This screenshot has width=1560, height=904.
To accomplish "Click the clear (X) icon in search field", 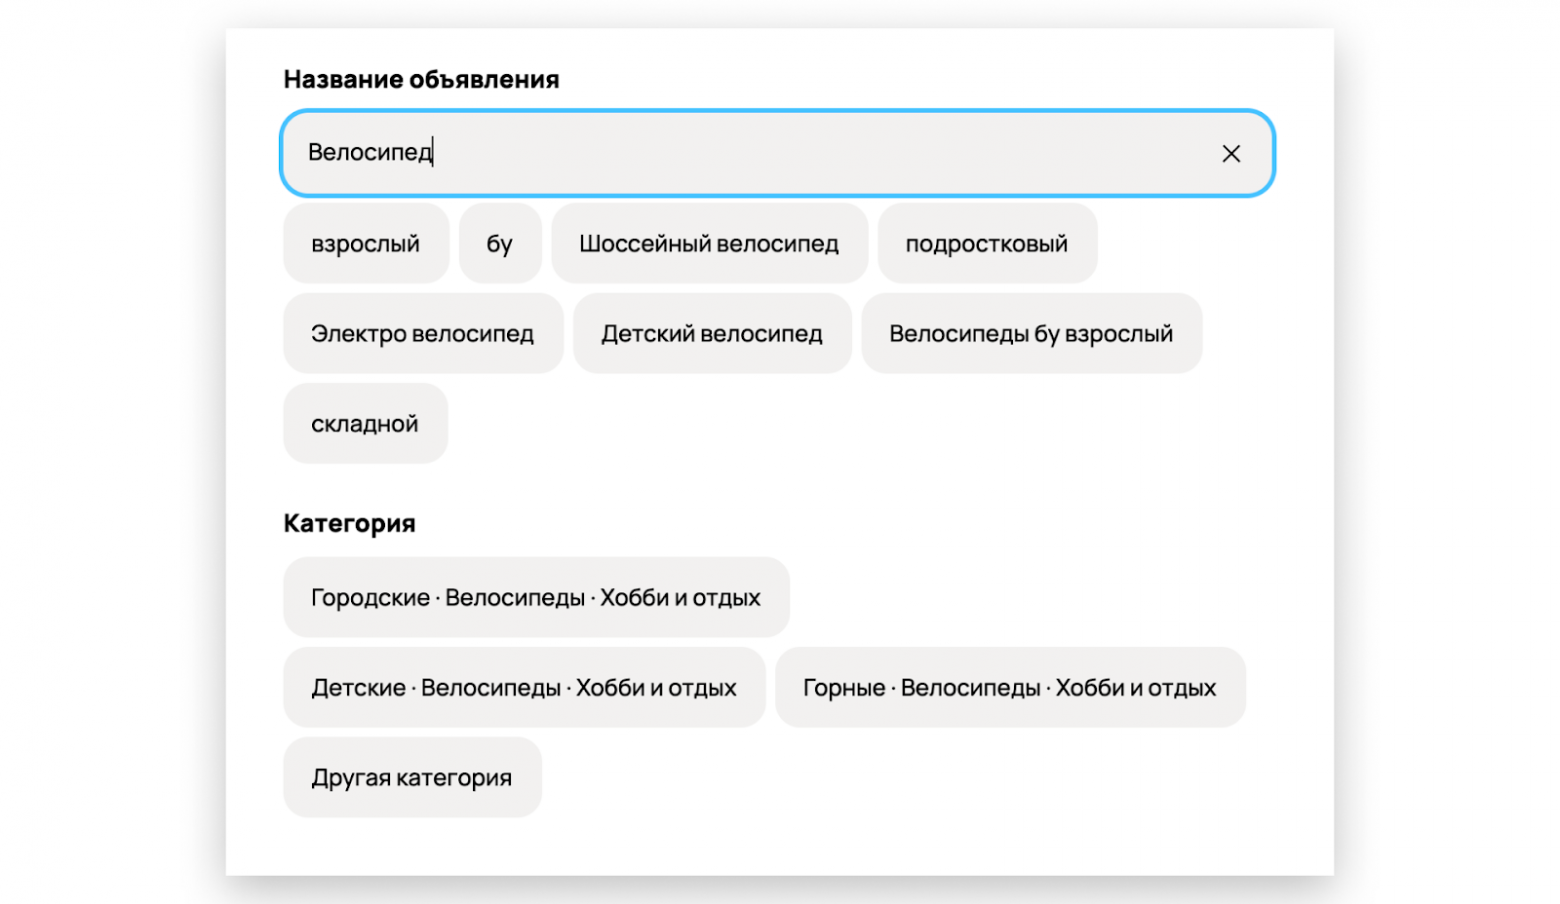I will pyautogui.click(x=1230, y=153).
